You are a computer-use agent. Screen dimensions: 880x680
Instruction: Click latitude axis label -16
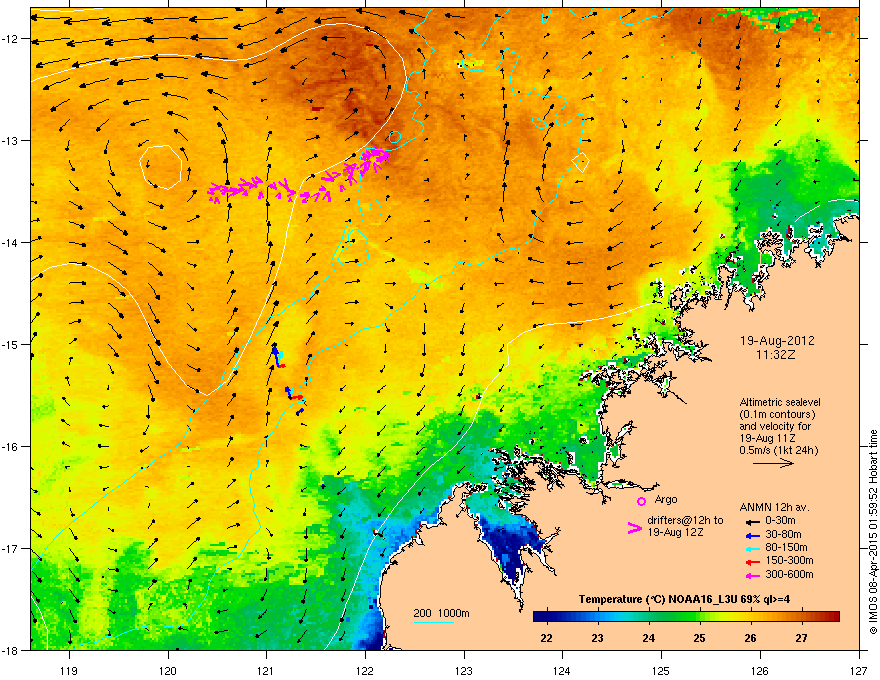click(11, 447)
